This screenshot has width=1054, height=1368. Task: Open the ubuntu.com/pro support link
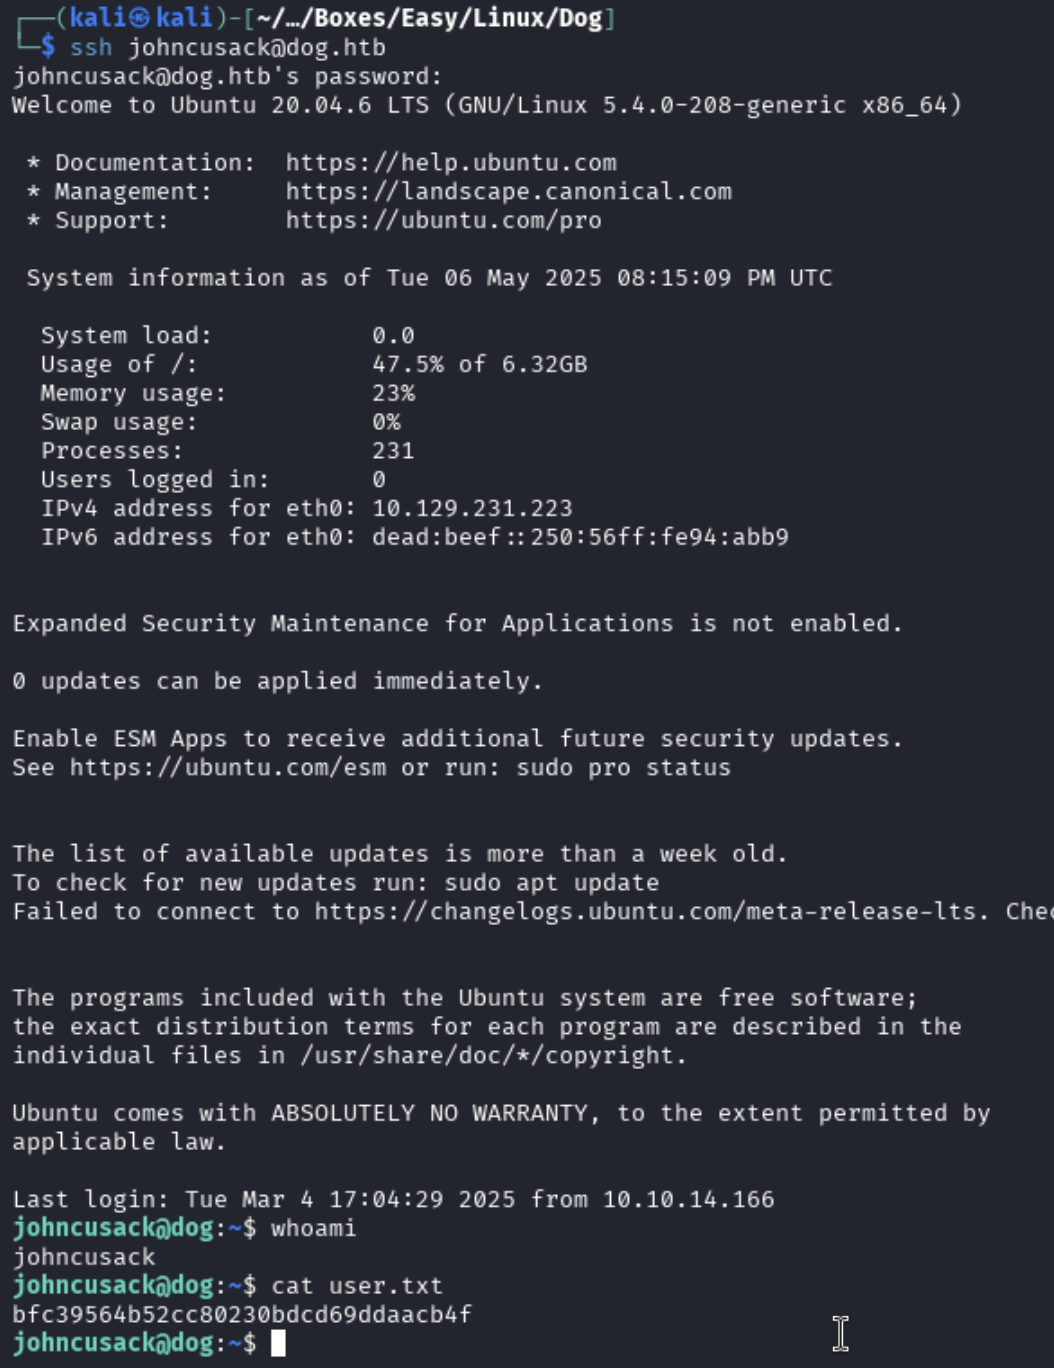443,221
